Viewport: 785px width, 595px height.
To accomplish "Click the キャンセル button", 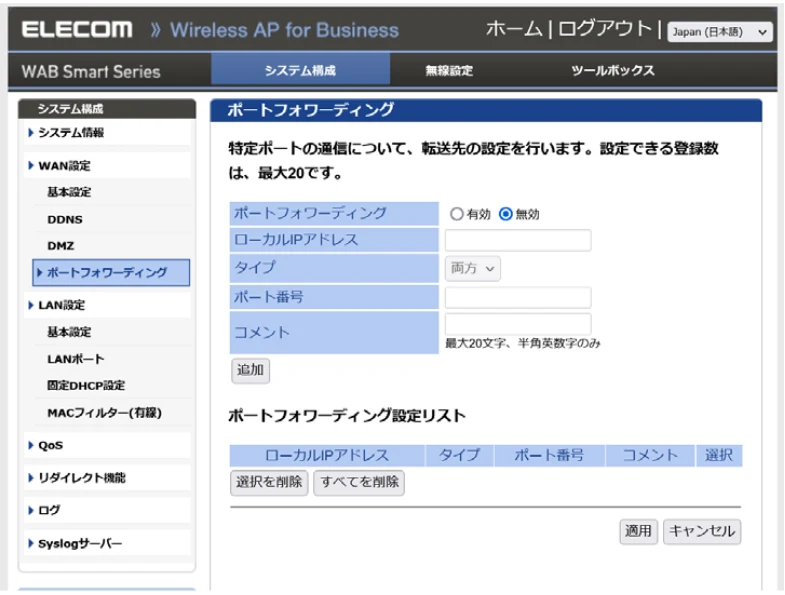I will (x=702, y=531).
